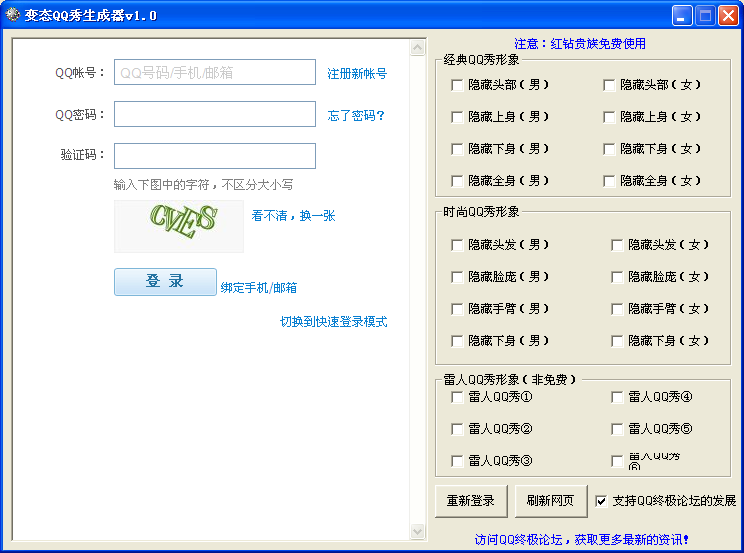
Task: Toggle 隐藏下身（男）in 经典QQ秀形象
Action: [457, 150]
